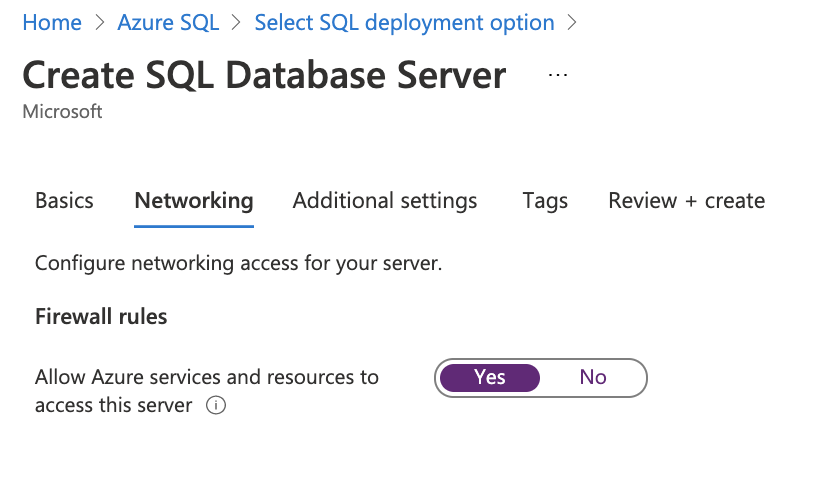Navigate to Home via breadcrumb

click(x=52, y=22)
